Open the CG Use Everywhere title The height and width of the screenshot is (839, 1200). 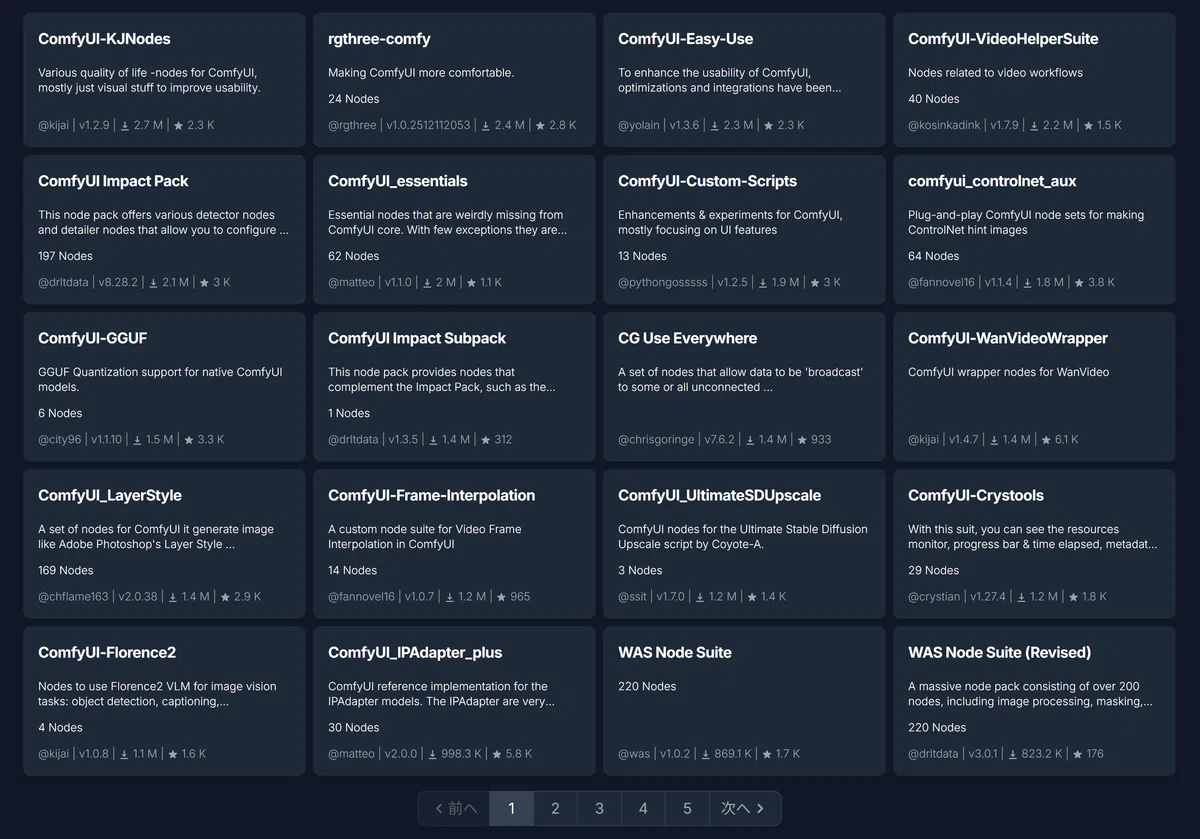(687, 338)
